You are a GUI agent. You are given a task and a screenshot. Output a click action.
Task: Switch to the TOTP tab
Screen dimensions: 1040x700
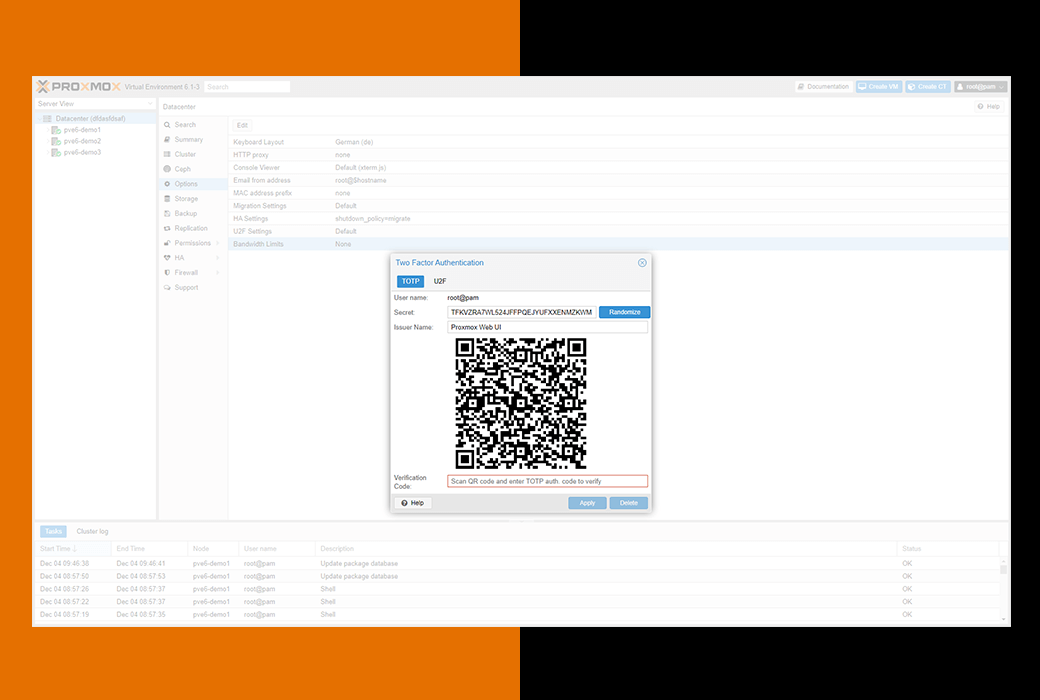click(x=410, y=281)
